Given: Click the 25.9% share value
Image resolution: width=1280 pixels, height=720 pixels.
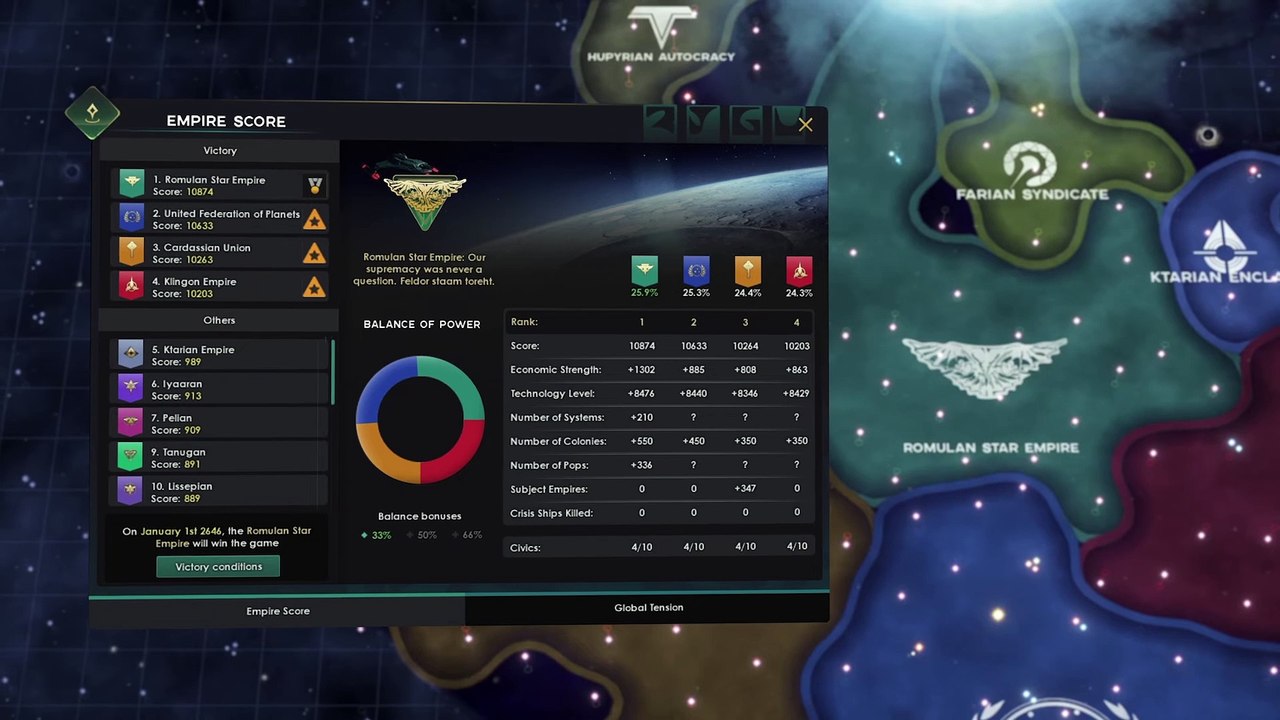Looking at the screenshot, I should 644,293.
